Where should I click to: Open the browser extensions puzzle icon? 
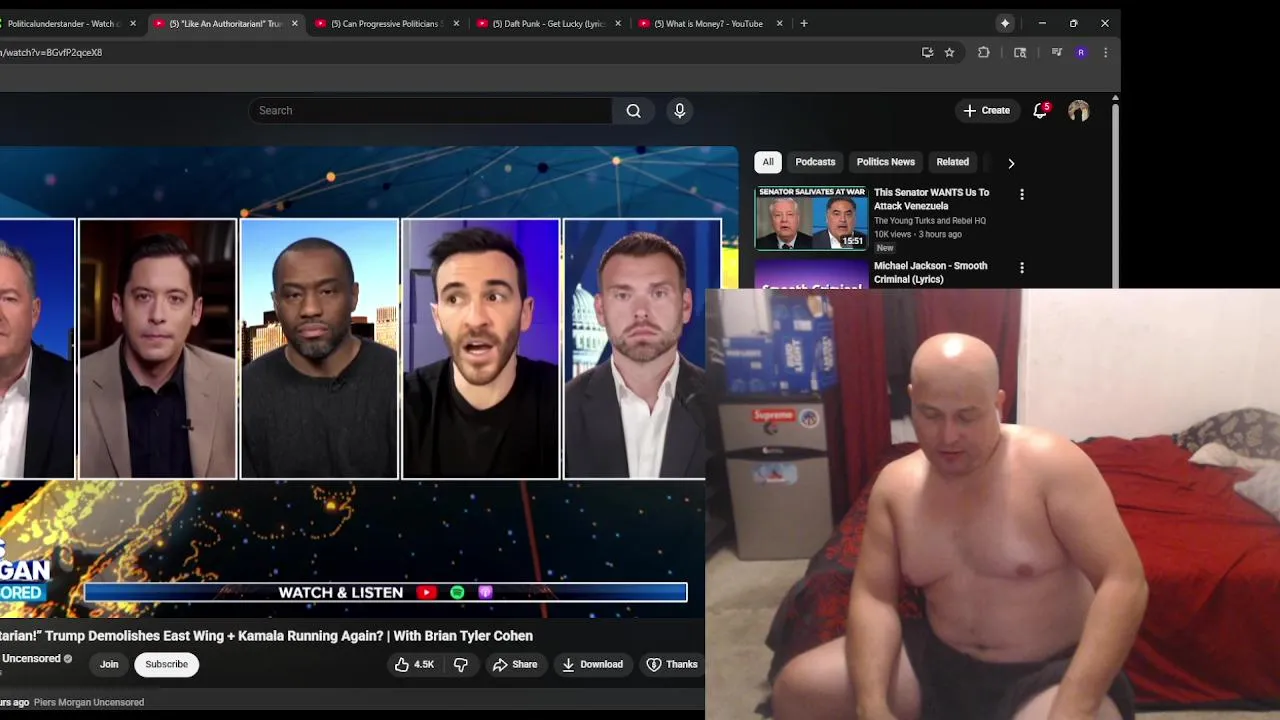pos(984,52)
